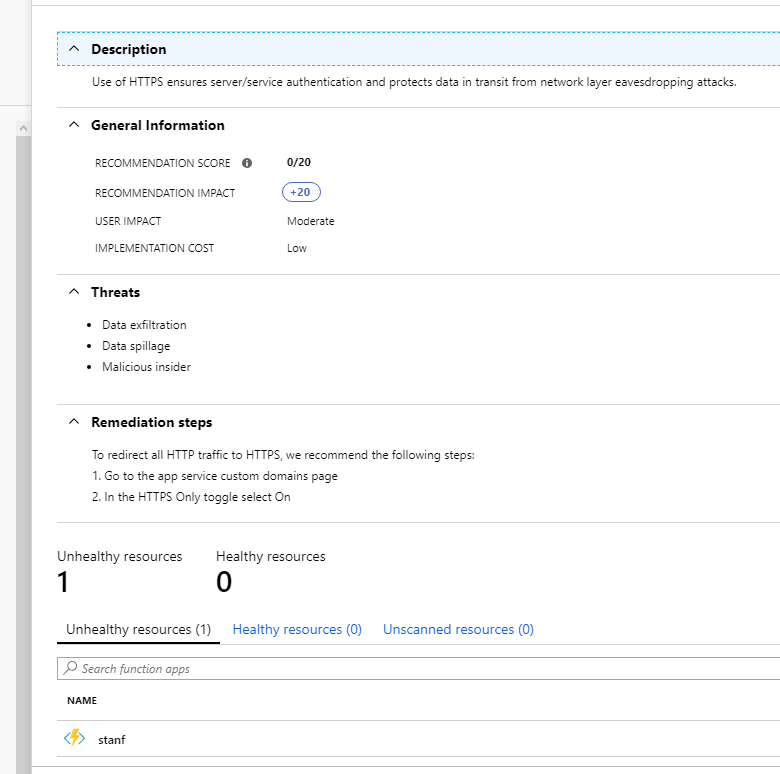The image size is (780, 774).
Task: Click the Threats section heading
Action: [115, 292]
